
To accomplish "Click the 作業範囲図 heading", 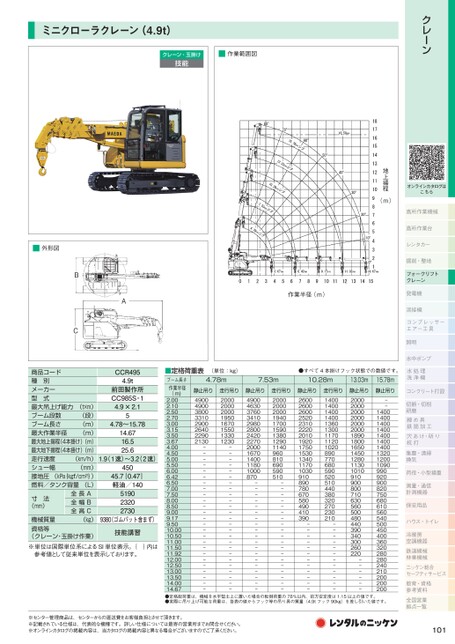I will coord(242,54).
